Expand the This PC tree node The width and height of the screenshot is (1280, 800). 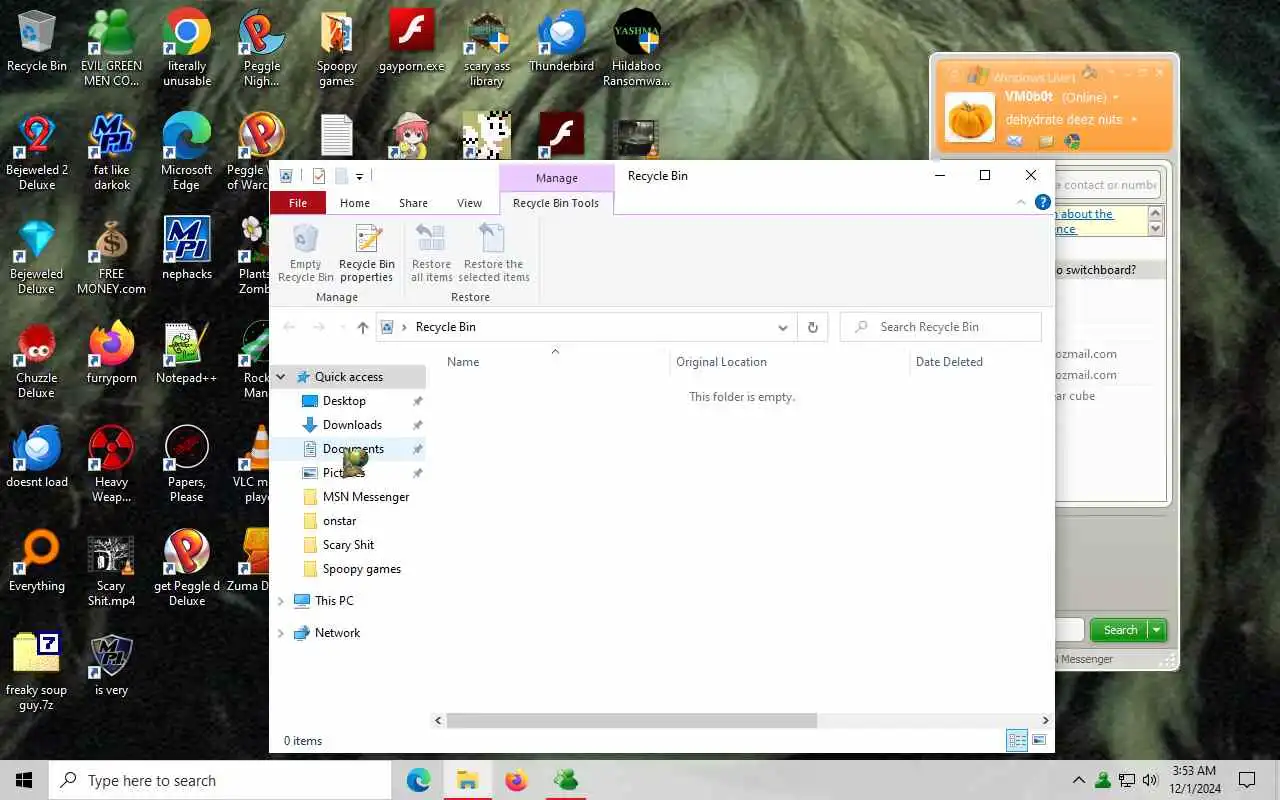pos(281,601)
